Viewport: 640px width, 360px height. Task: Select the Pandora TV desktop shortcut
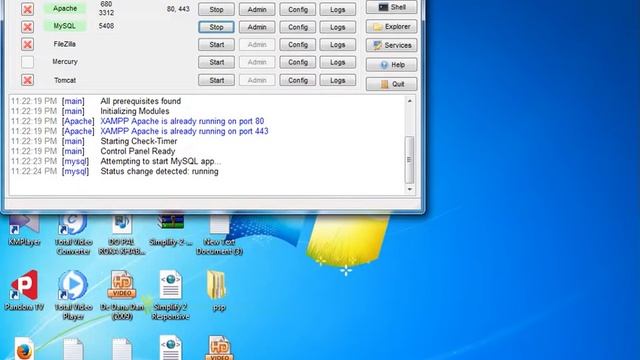click(24, 291)
